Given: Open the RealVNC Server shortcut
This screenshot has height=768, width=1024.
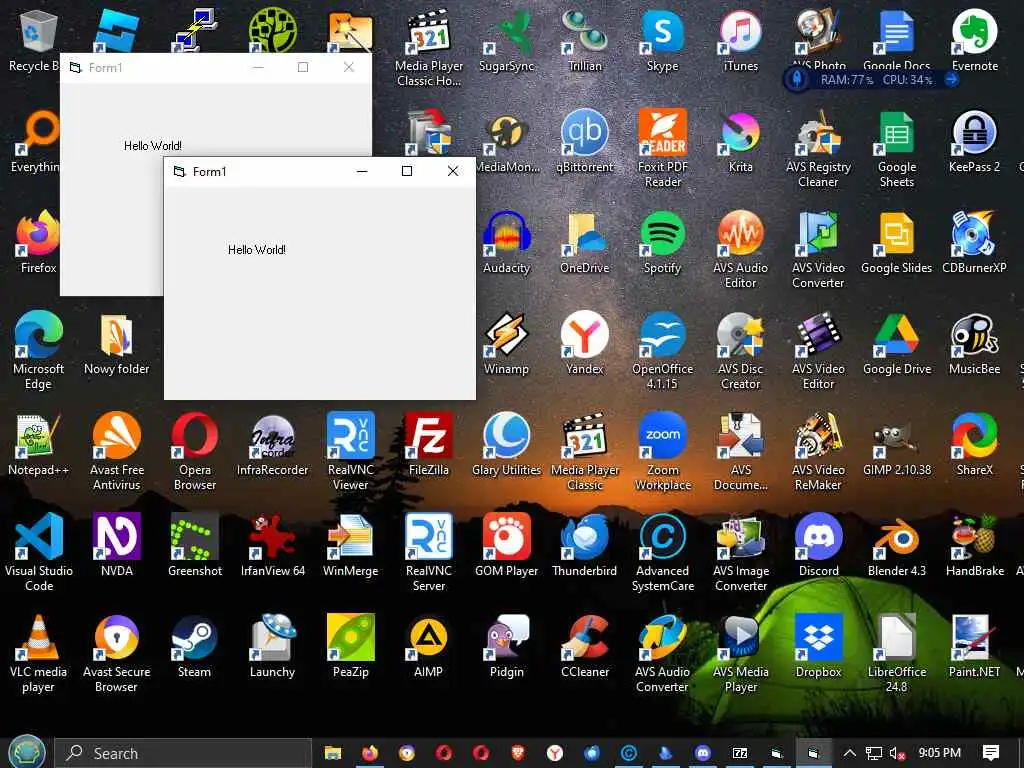Looking at the screenshot, I should [428, 552].
